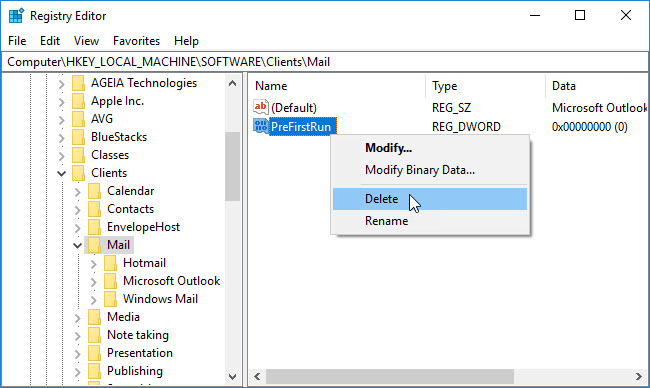Choose Modify Binary Data... in context menu
Viewport: 650px width, 388px height.
pos(430,170)
